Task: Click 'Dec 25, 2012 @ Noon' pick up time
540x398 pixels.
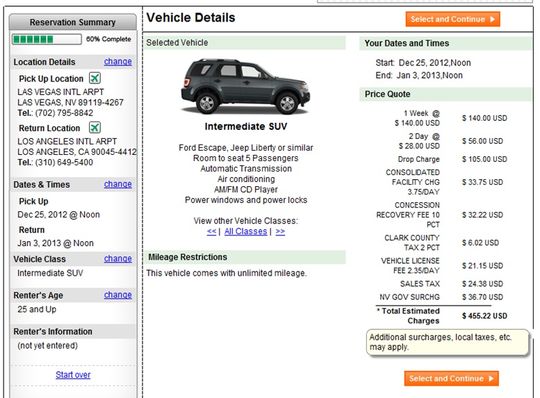Action: (x=59, y=214)
